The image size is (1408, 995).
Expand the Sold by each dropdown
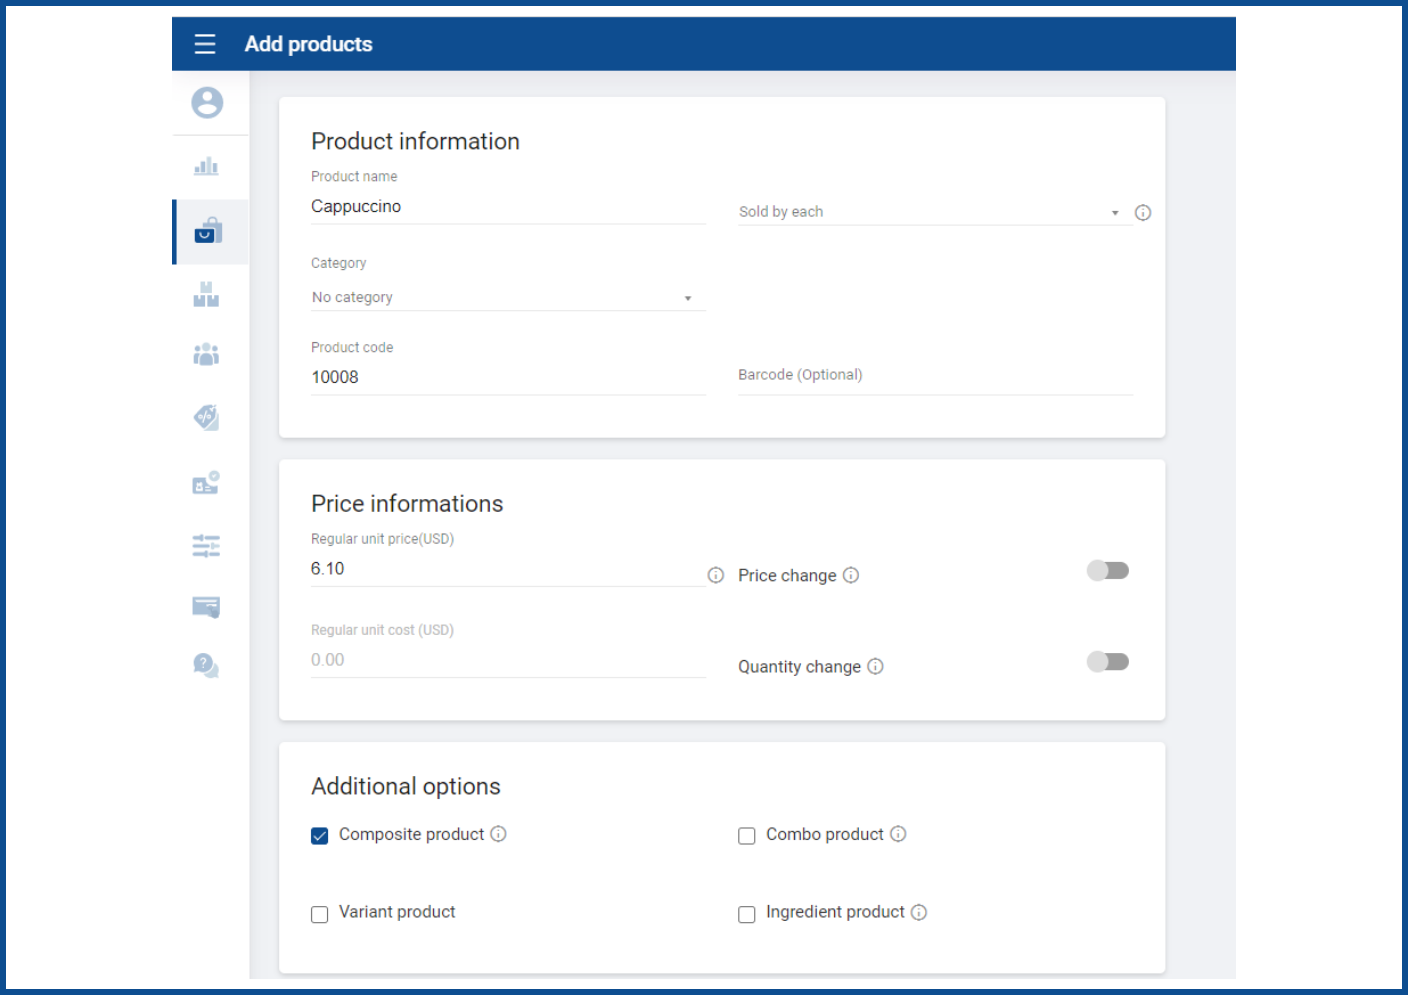click(x=928, y=212)
